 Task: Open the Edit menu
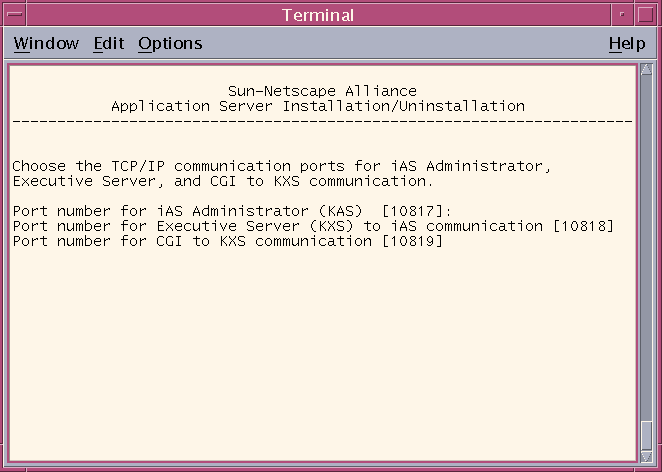coord(109,43)
